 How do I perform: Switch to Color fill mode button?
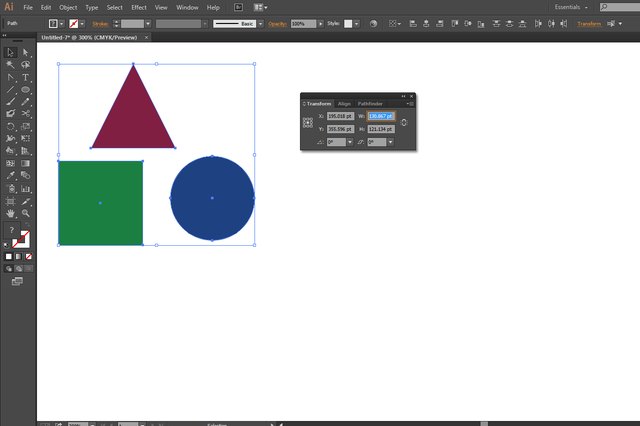pos(9,256)
